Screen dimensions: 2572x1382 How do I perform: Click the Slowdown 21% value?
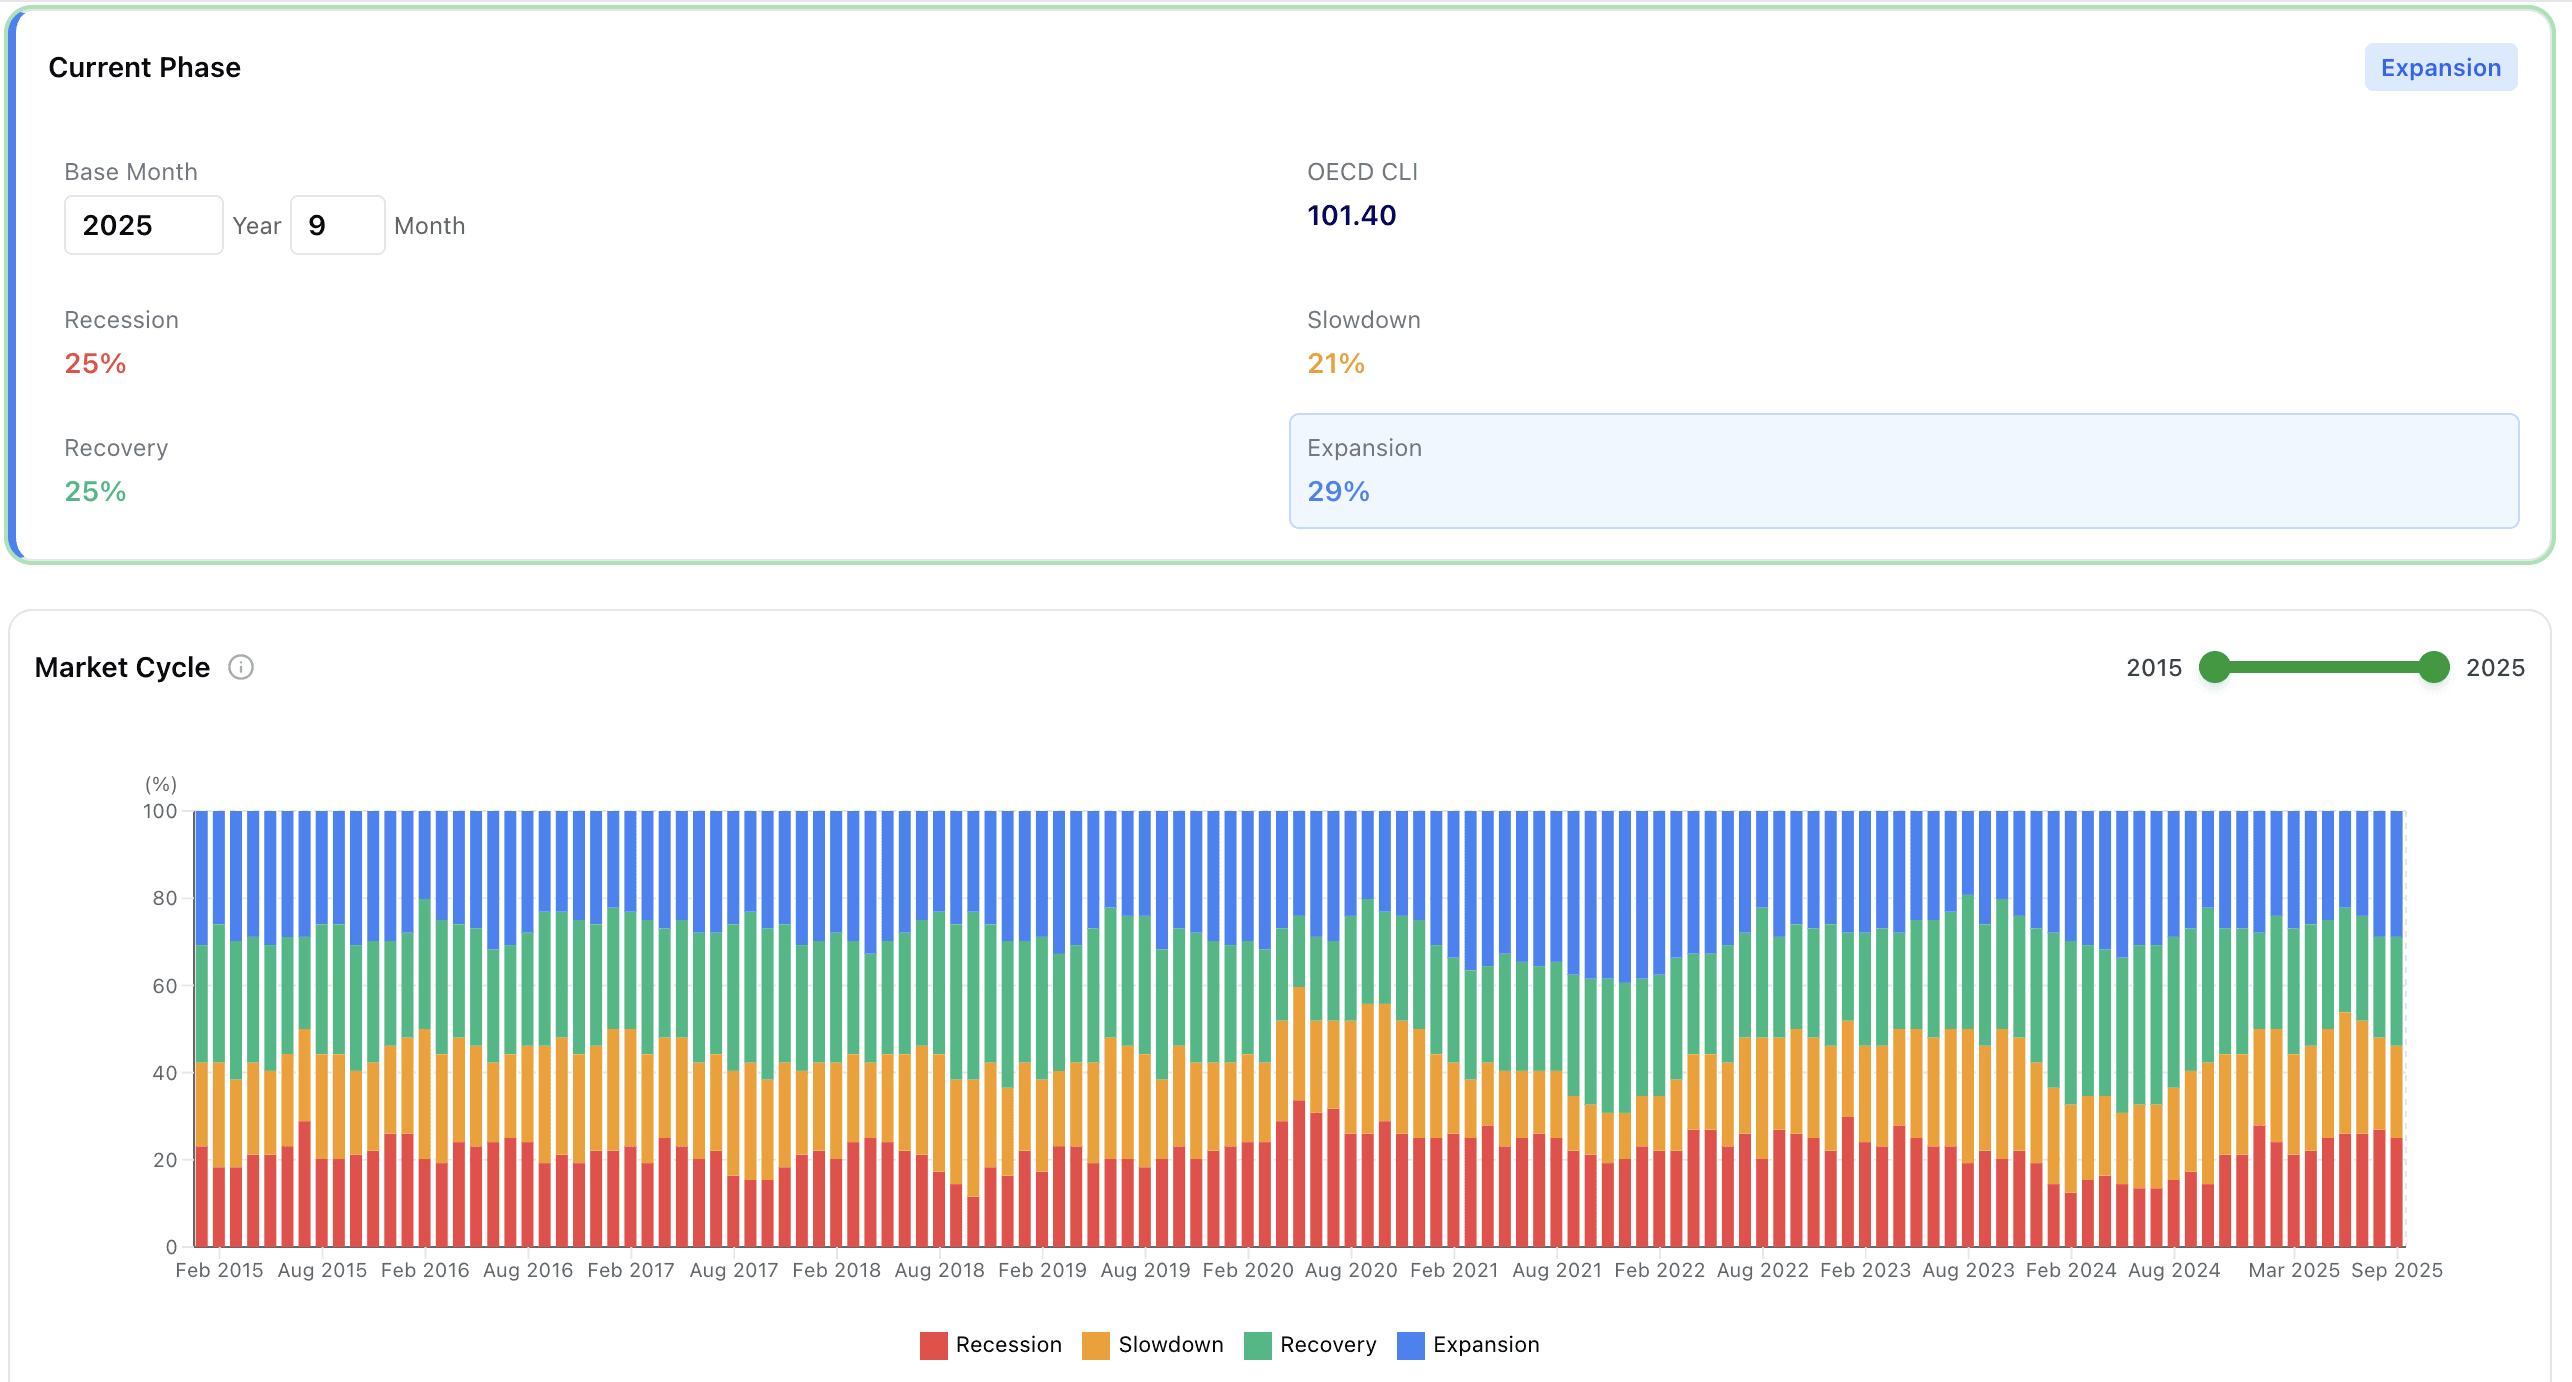pyautogui.click(x=1335, y=363)
